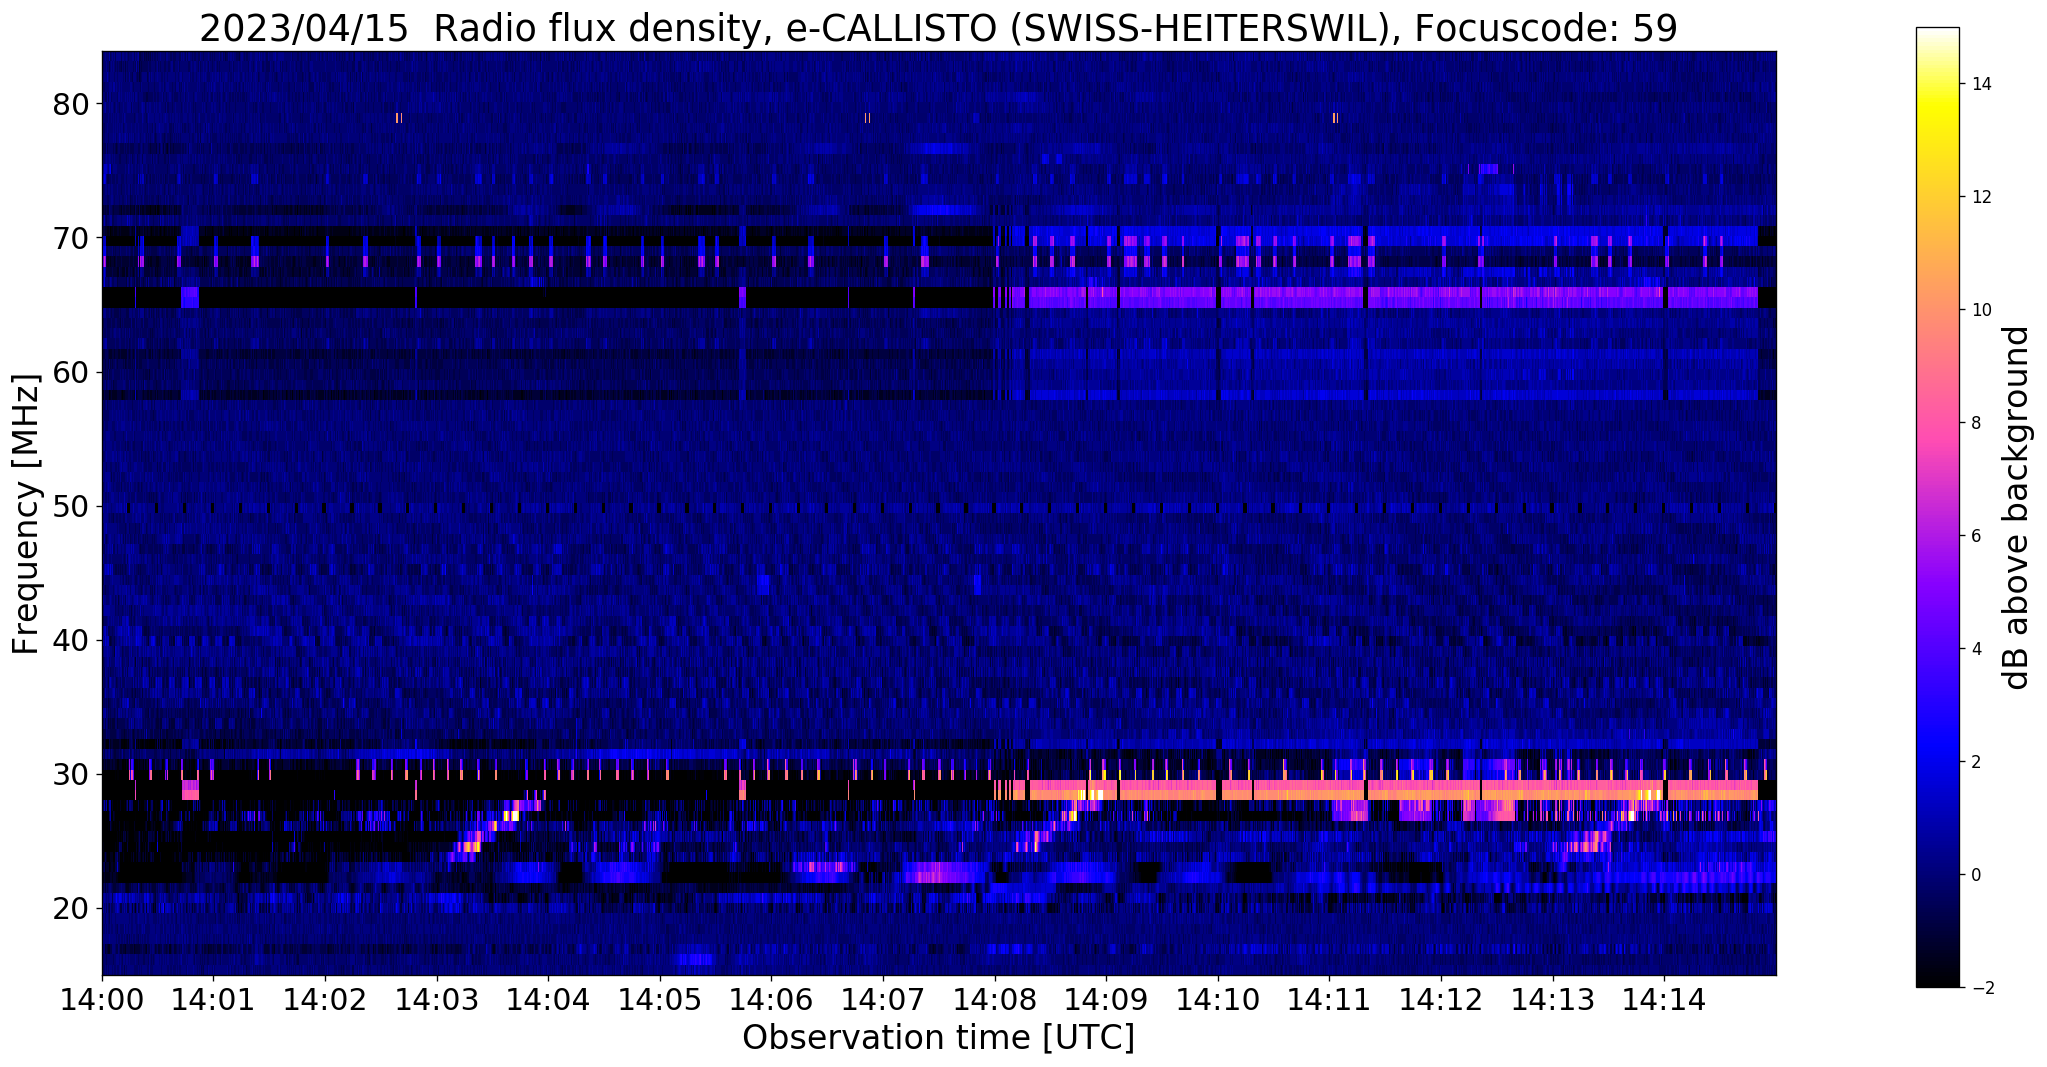Click the 14:14 time tick label
Screen dimensions: 2047x1067
tap(1664, 999)
